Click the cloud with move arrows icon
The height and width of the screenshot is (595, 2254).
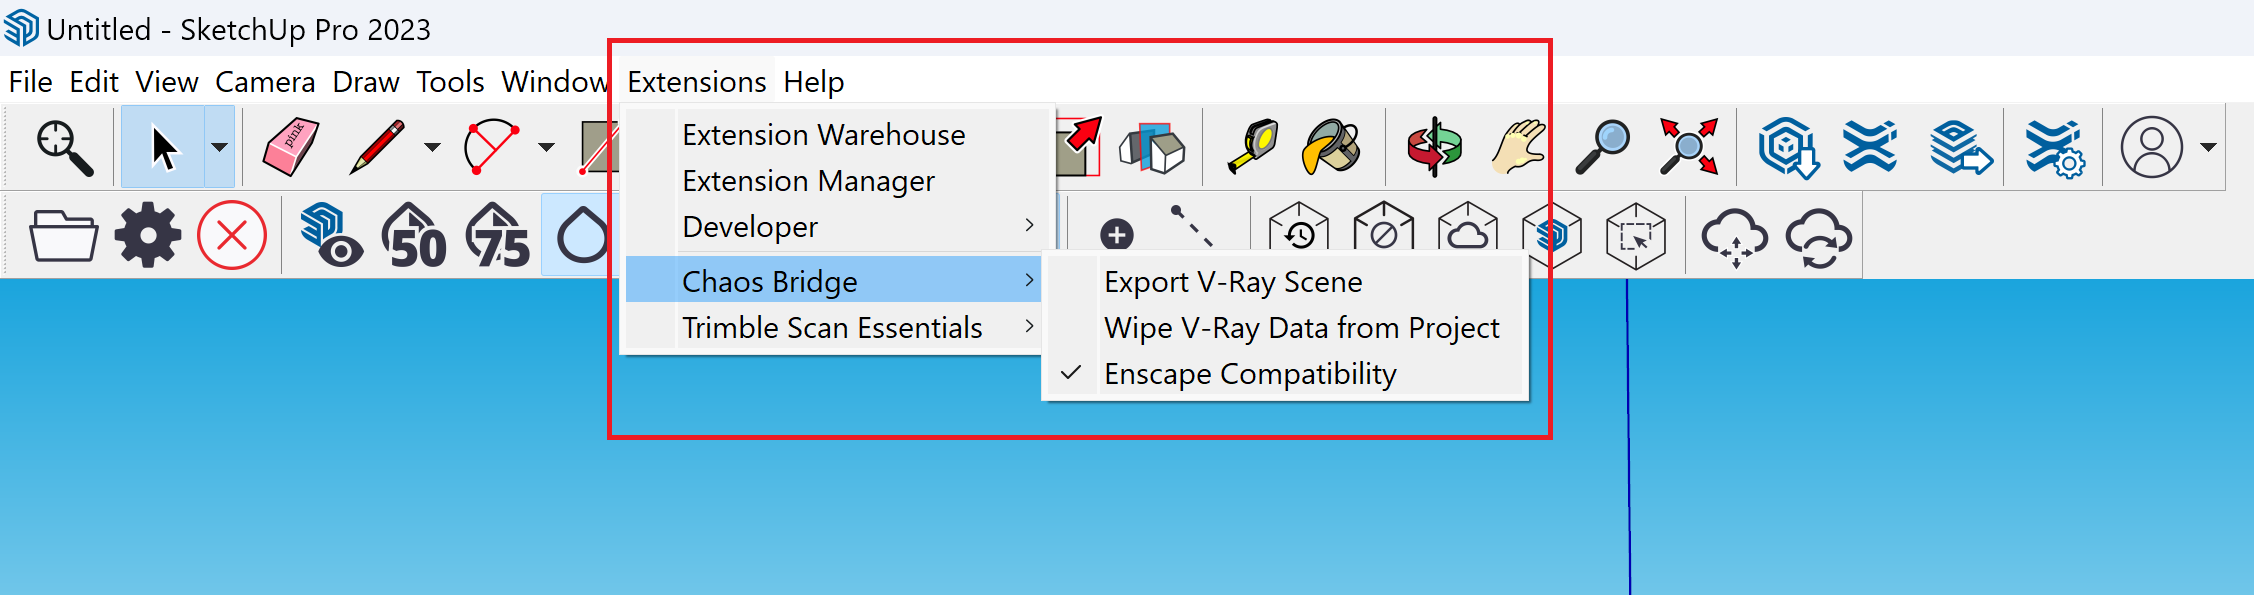pyautogui.click(x=1735, y=238)
